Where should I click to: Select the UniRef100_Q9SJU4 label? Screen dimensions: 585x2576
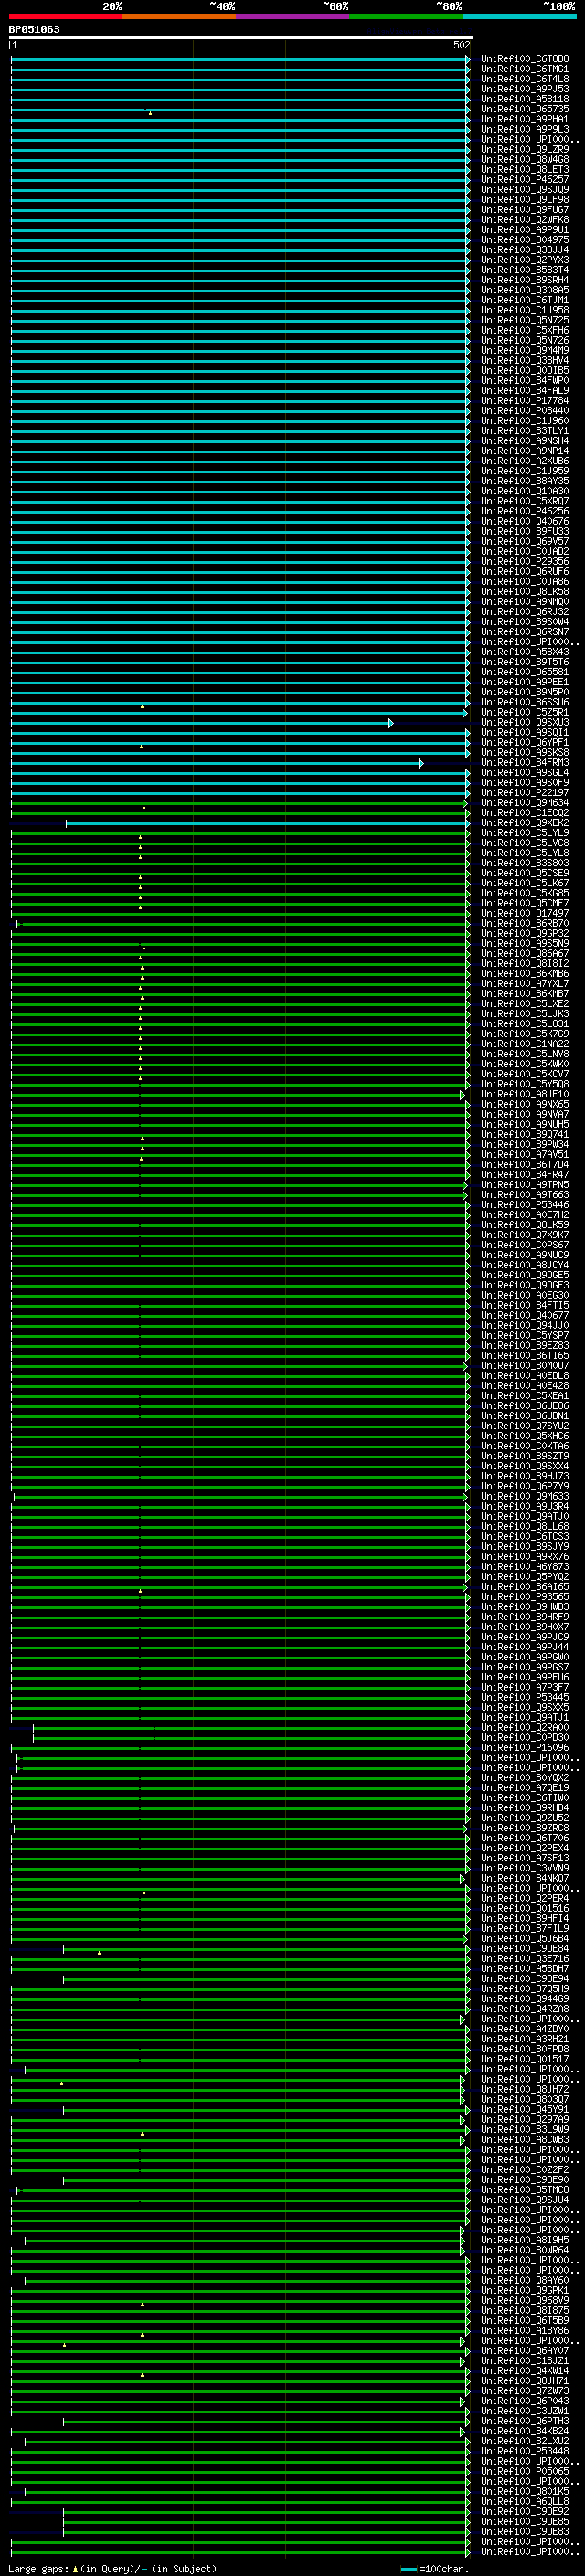[x=525, y=2200]
